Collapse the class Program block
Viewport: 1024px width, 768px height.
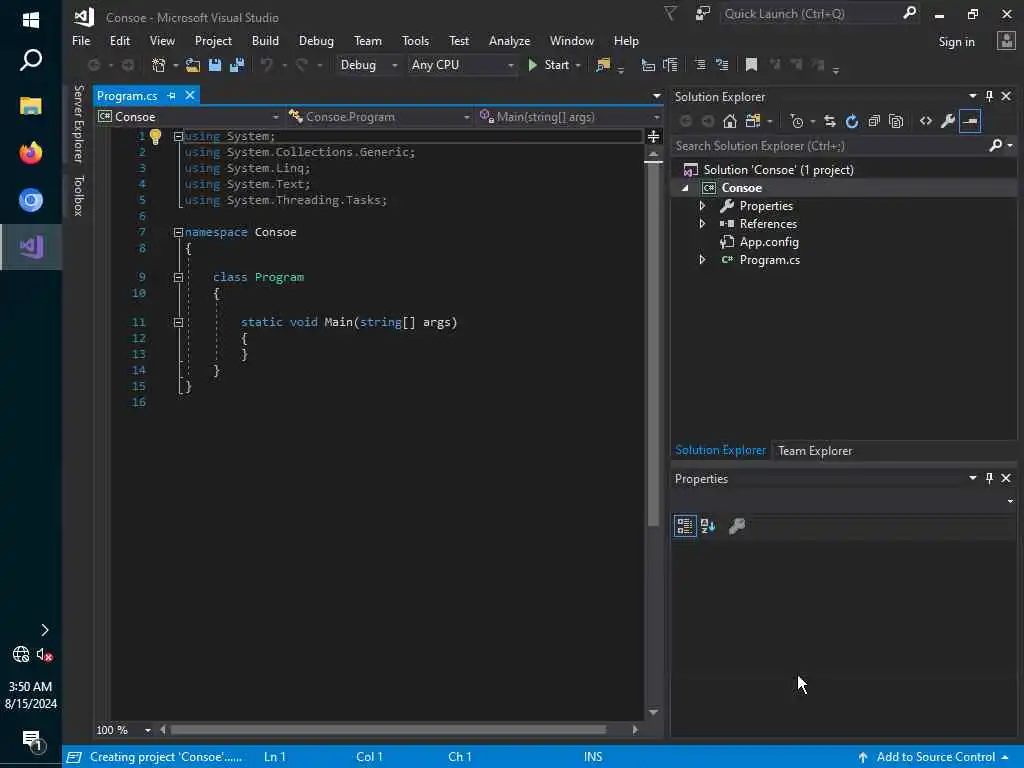click(178, 278)
